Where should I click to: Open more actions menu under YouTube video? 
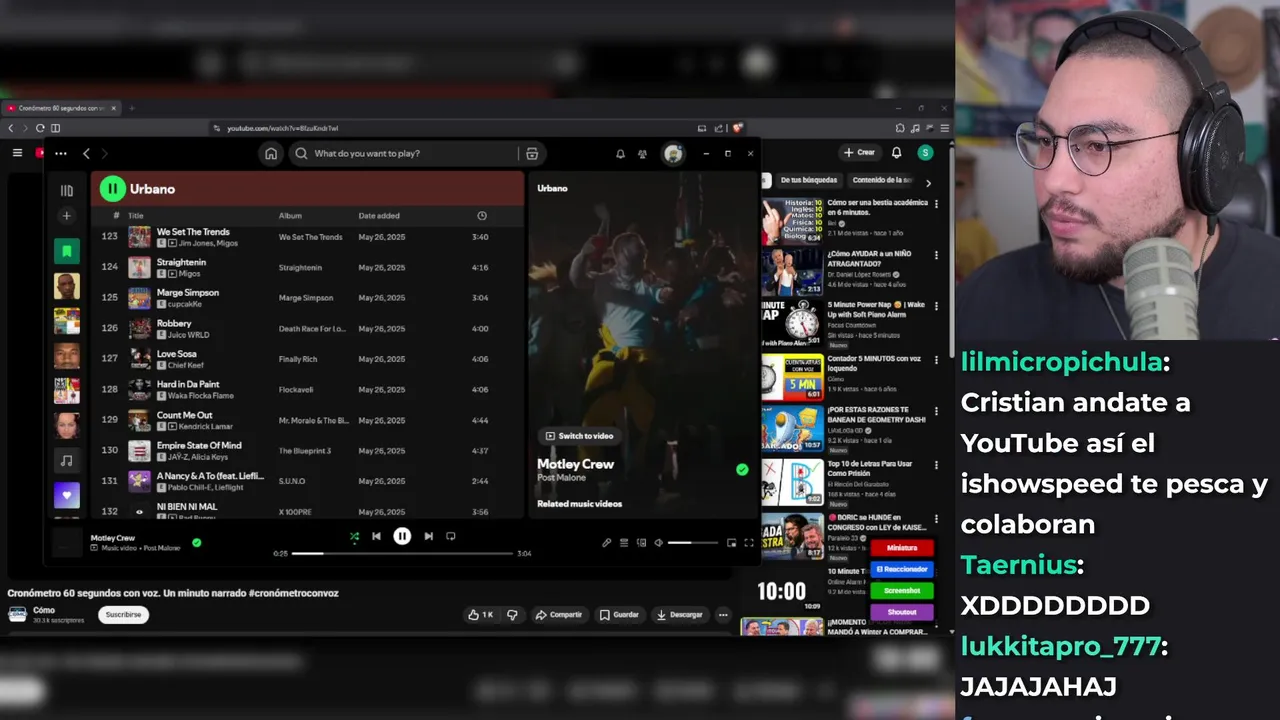[x=723, y=615]
